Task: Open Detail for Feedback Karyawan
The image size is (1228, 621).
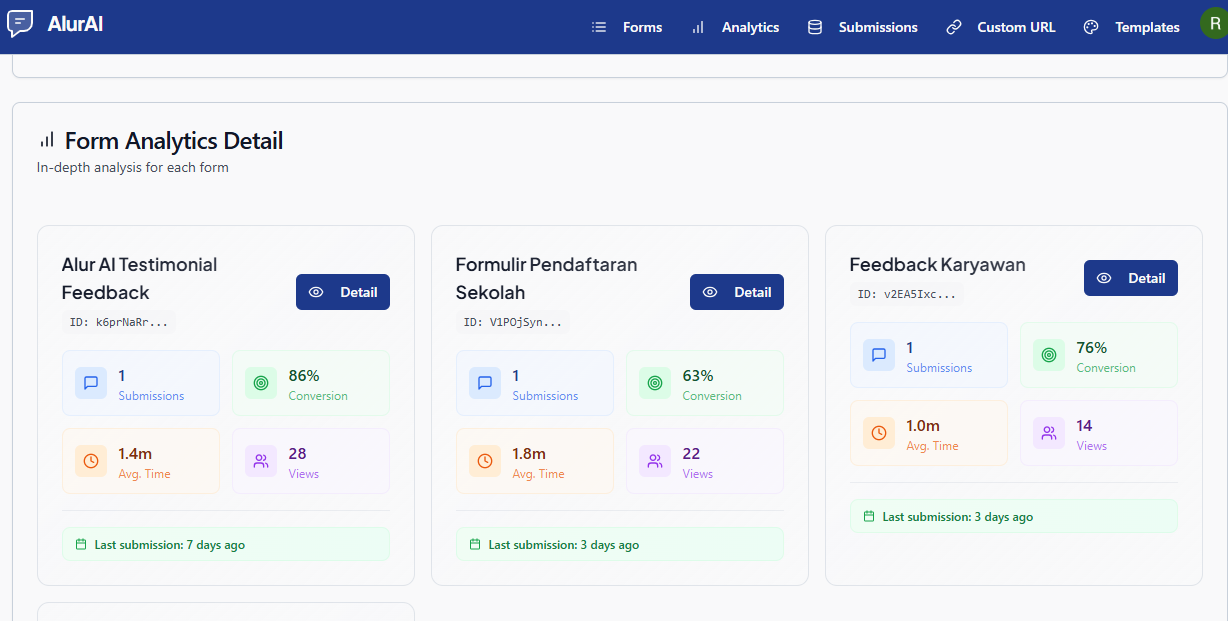Action: pyautogui.click(x=1131, y=278)
